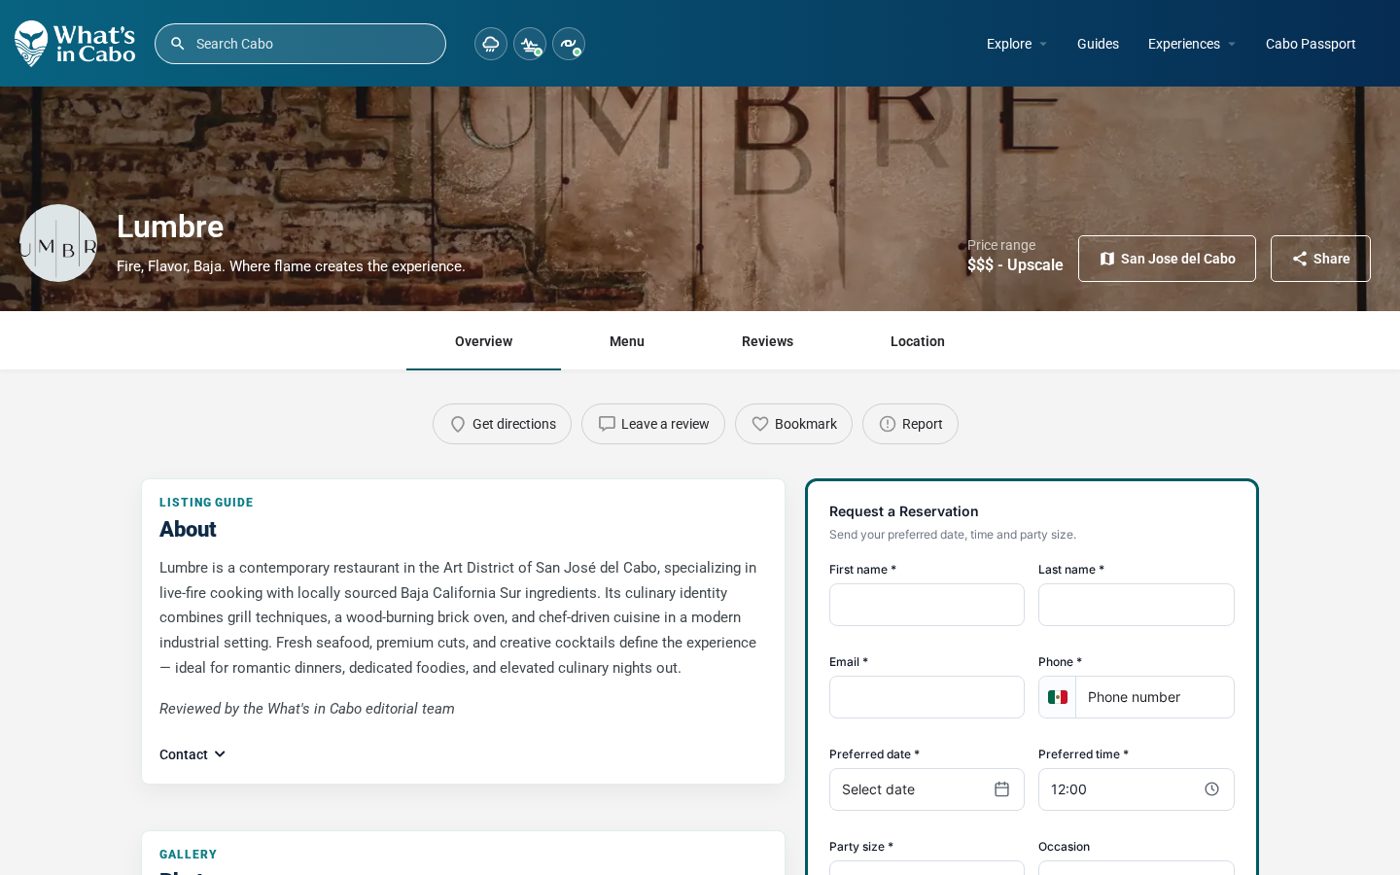
Task: Click the Email input field
Action: click(x=926, y=697)
